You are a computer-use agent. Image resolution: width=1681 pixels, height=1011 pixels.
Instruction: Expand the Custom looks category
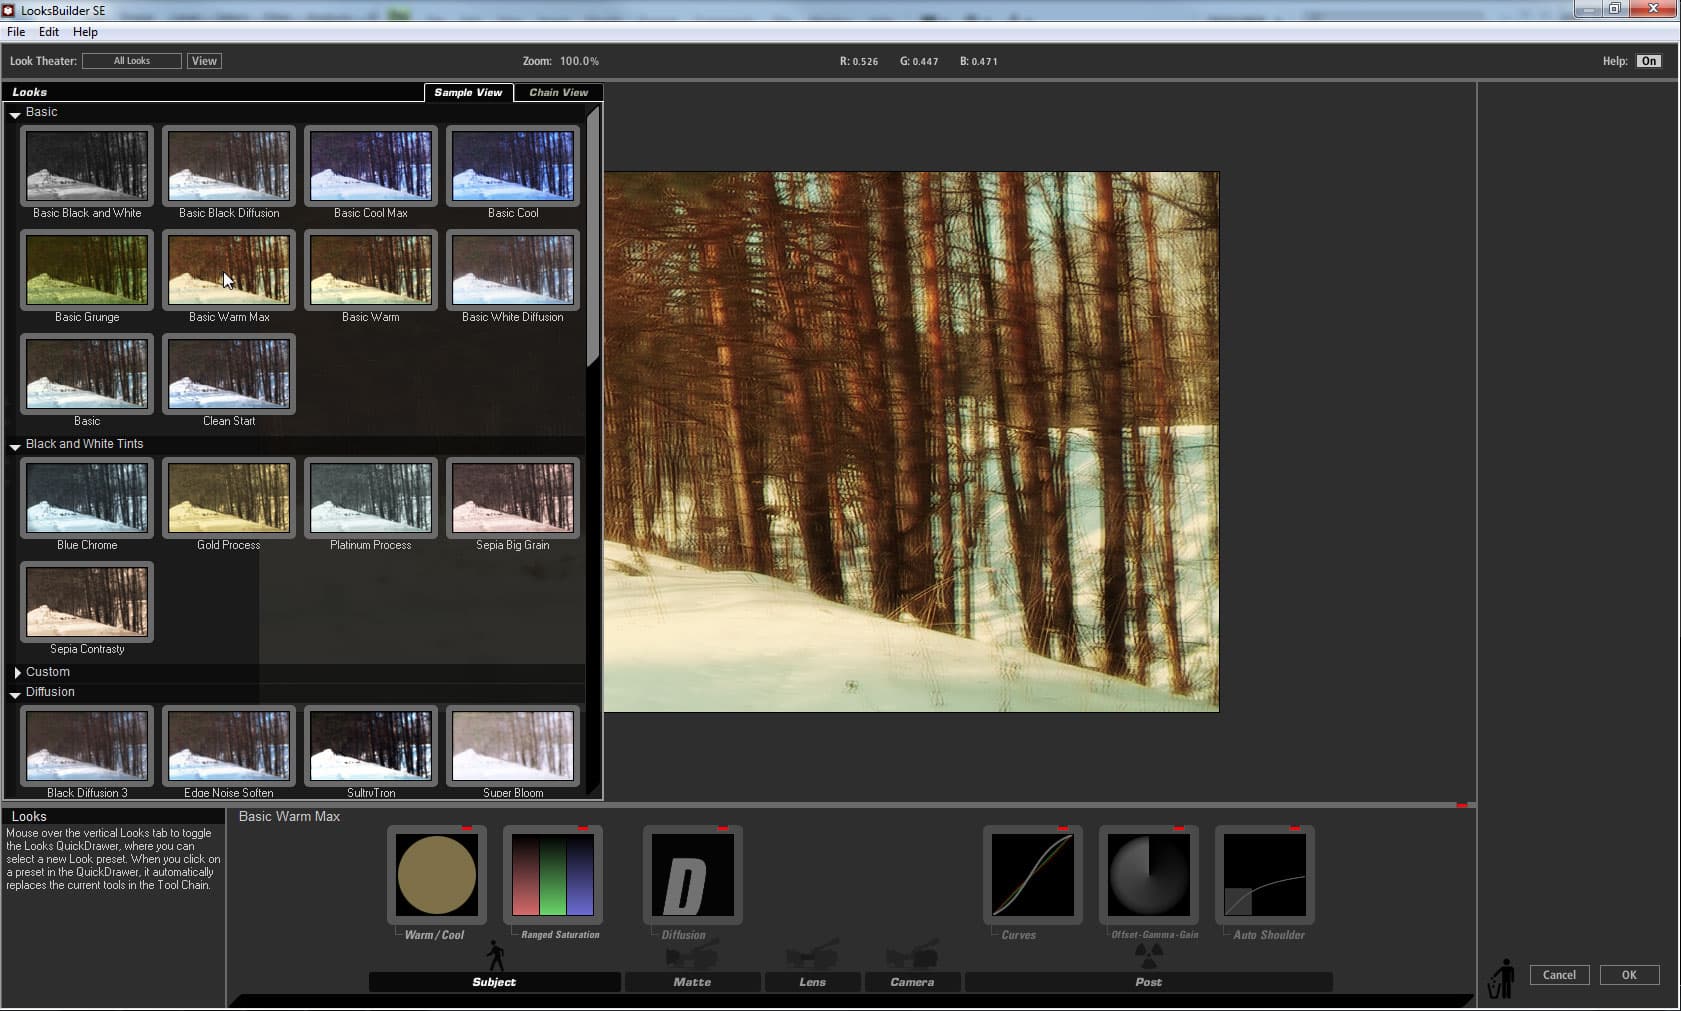pyautogui.click(x=17, y=672)
